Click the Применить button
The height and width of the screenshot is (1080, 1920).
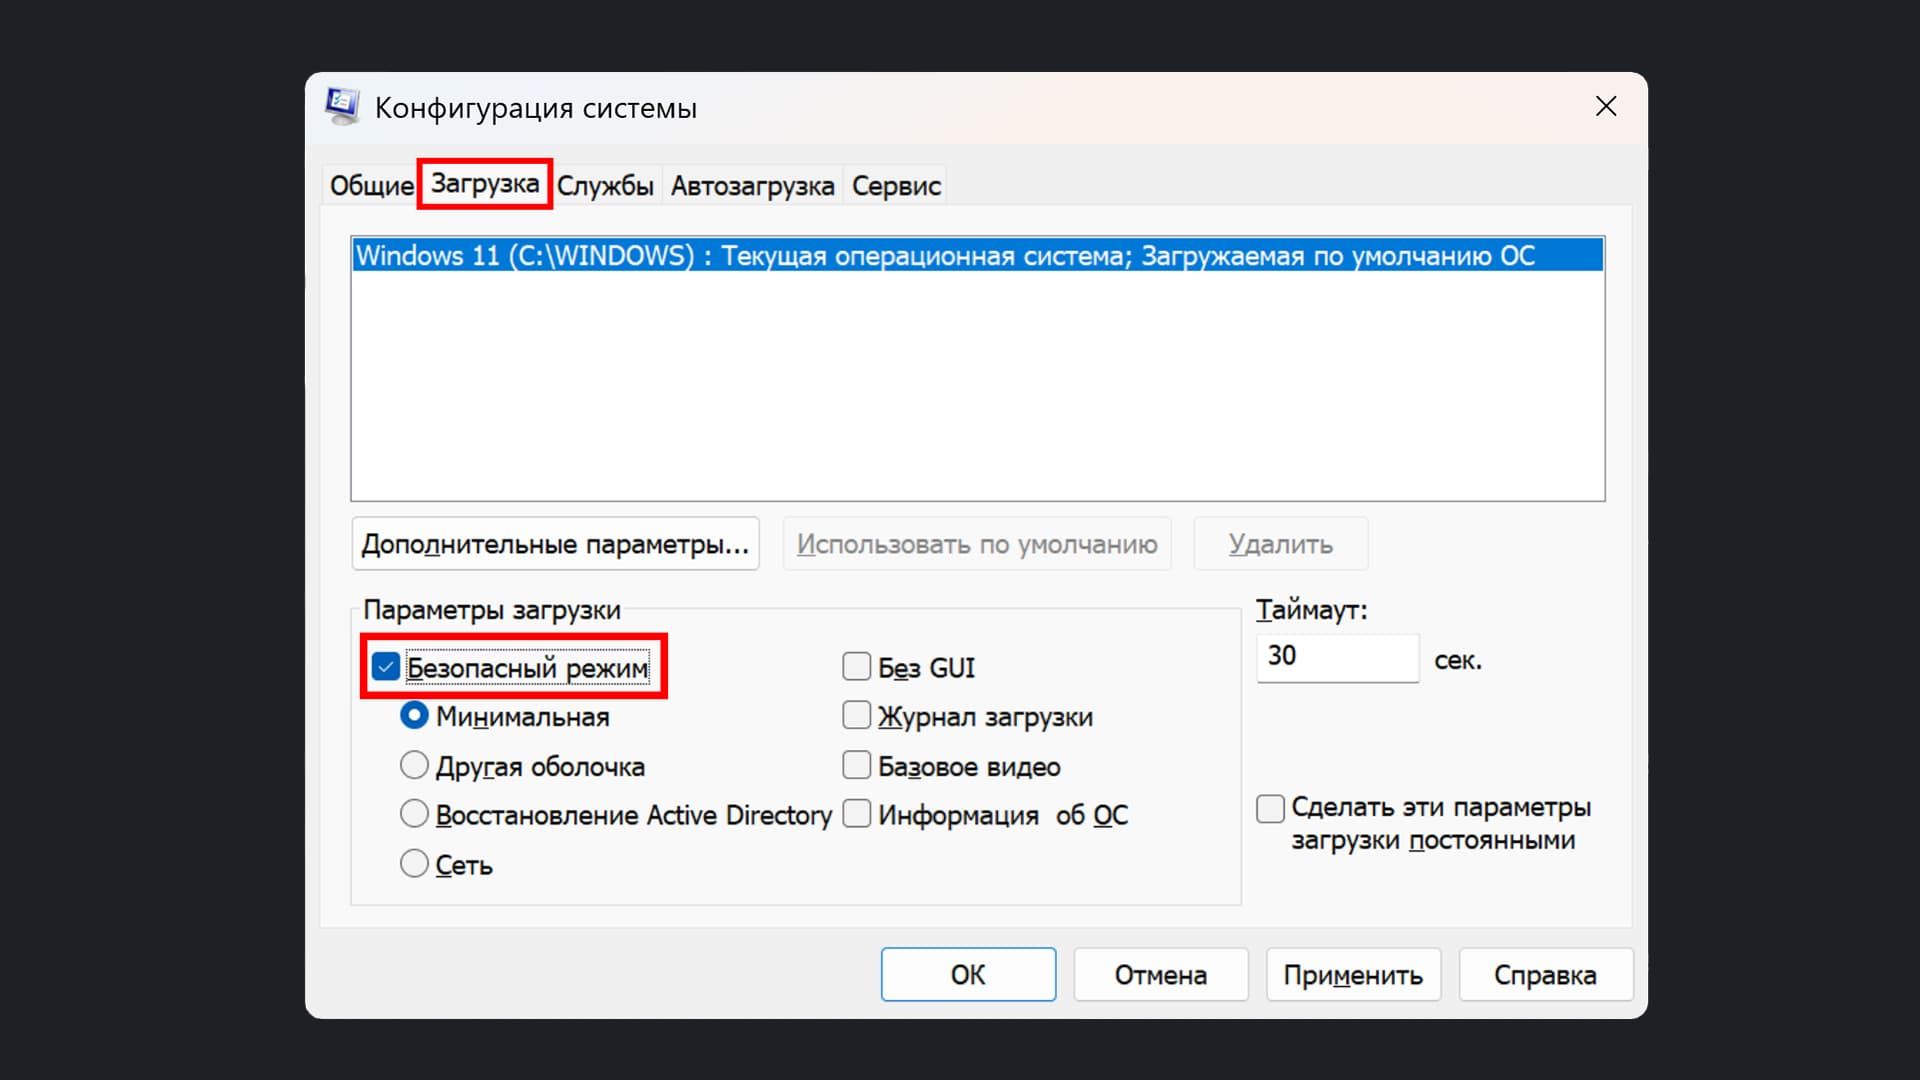coord(1353,974)
